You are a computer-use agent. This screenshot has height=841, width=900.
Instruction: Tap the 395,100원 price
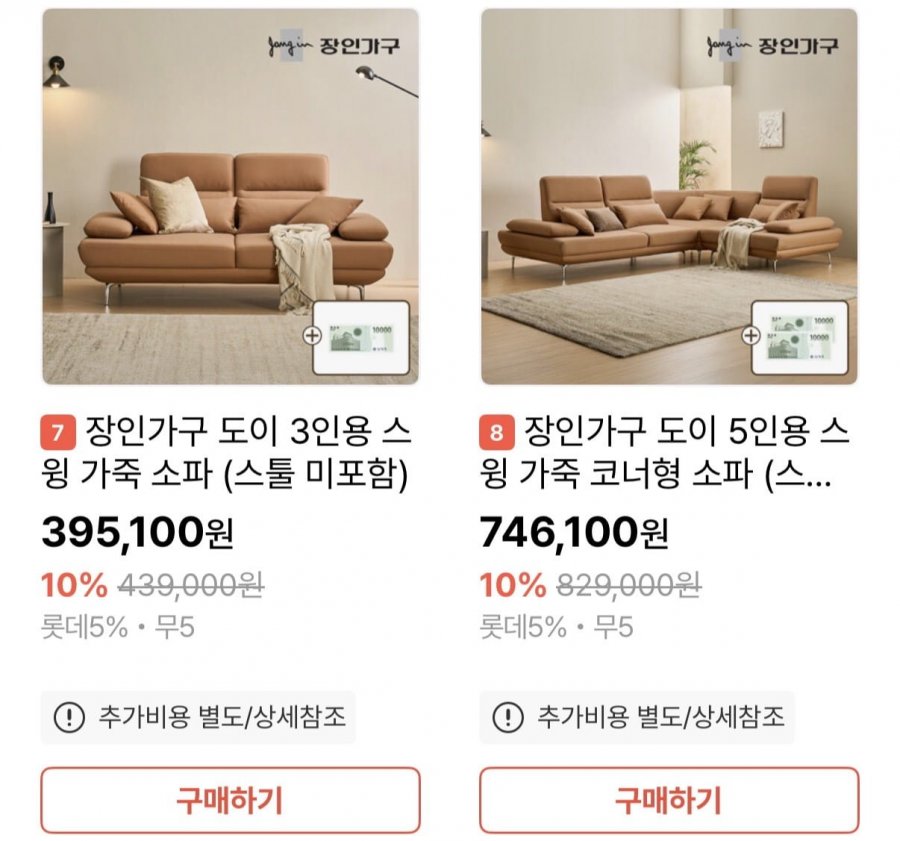[137, 534]
